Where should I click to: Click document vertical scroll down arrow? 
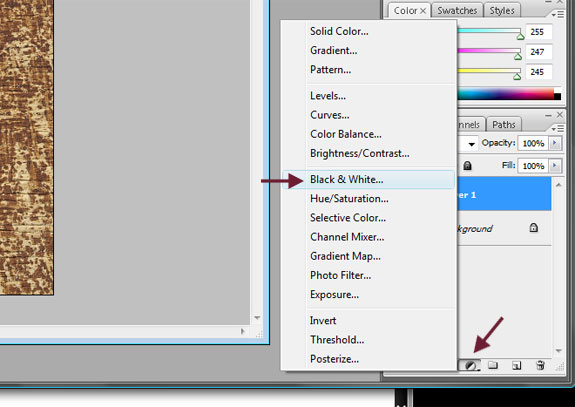click(x=257, y=318)
